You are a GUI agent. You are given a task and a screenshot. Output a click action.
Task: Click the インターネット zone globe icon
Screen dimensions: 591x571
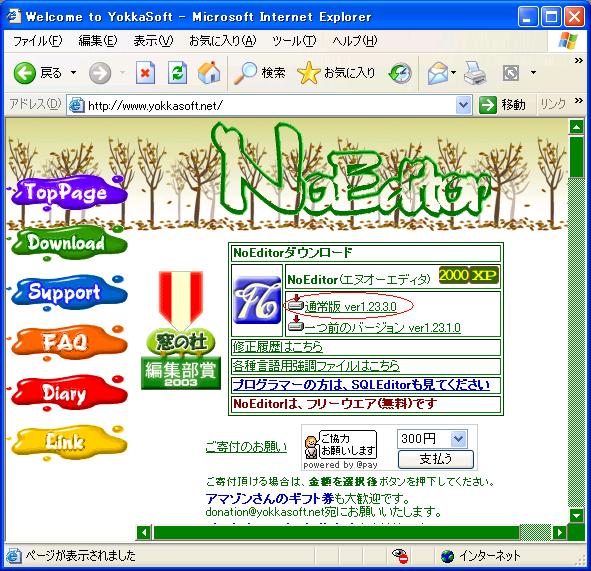[447, 556]
